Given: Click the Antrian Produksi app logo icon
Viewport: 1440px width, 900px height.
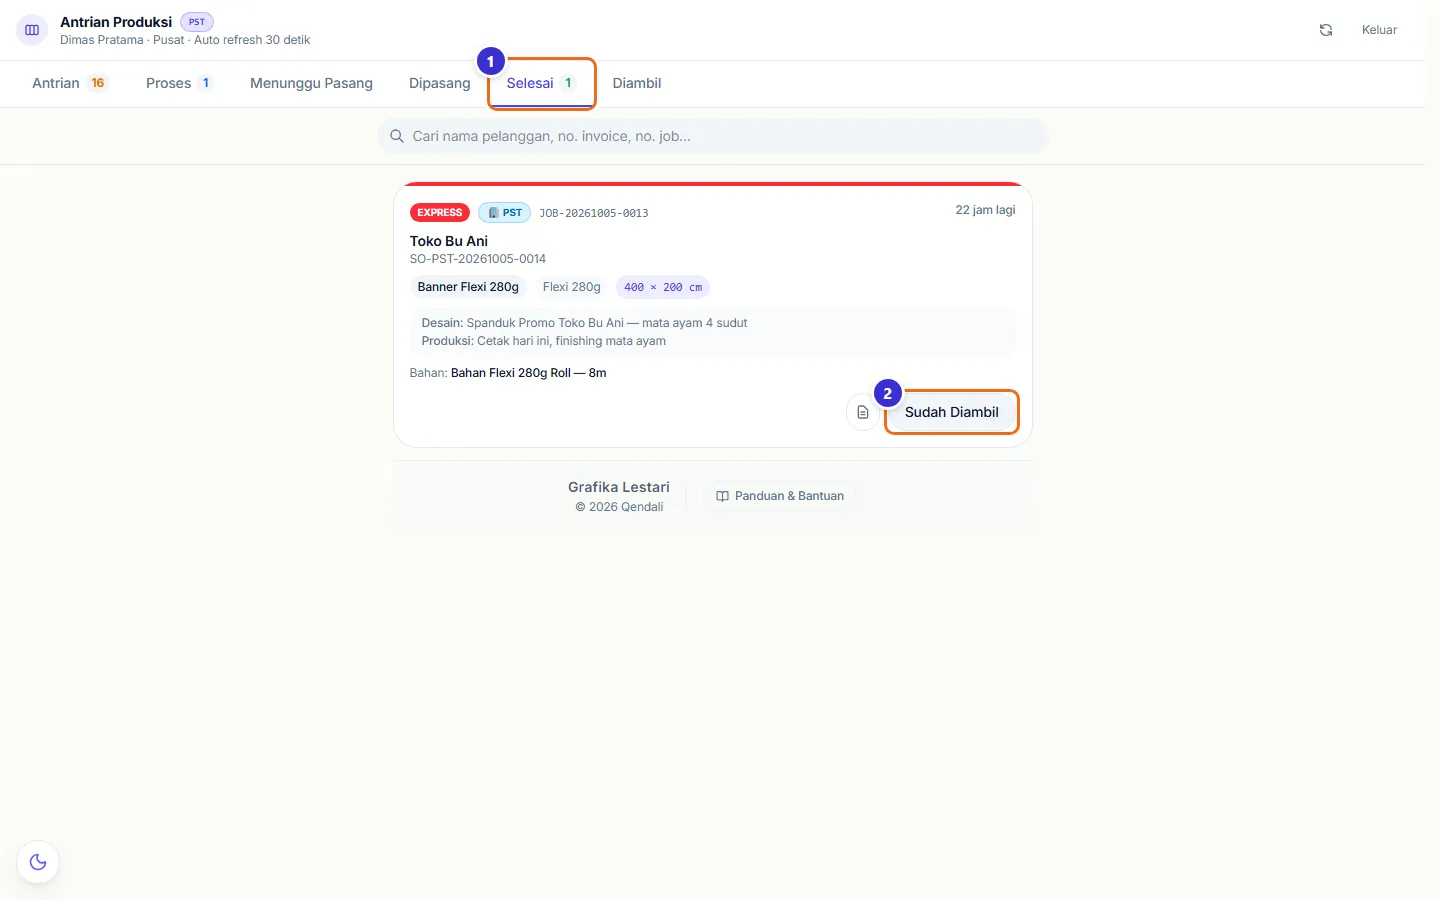Looking at the screenshot, I should (x=32, y=30).
